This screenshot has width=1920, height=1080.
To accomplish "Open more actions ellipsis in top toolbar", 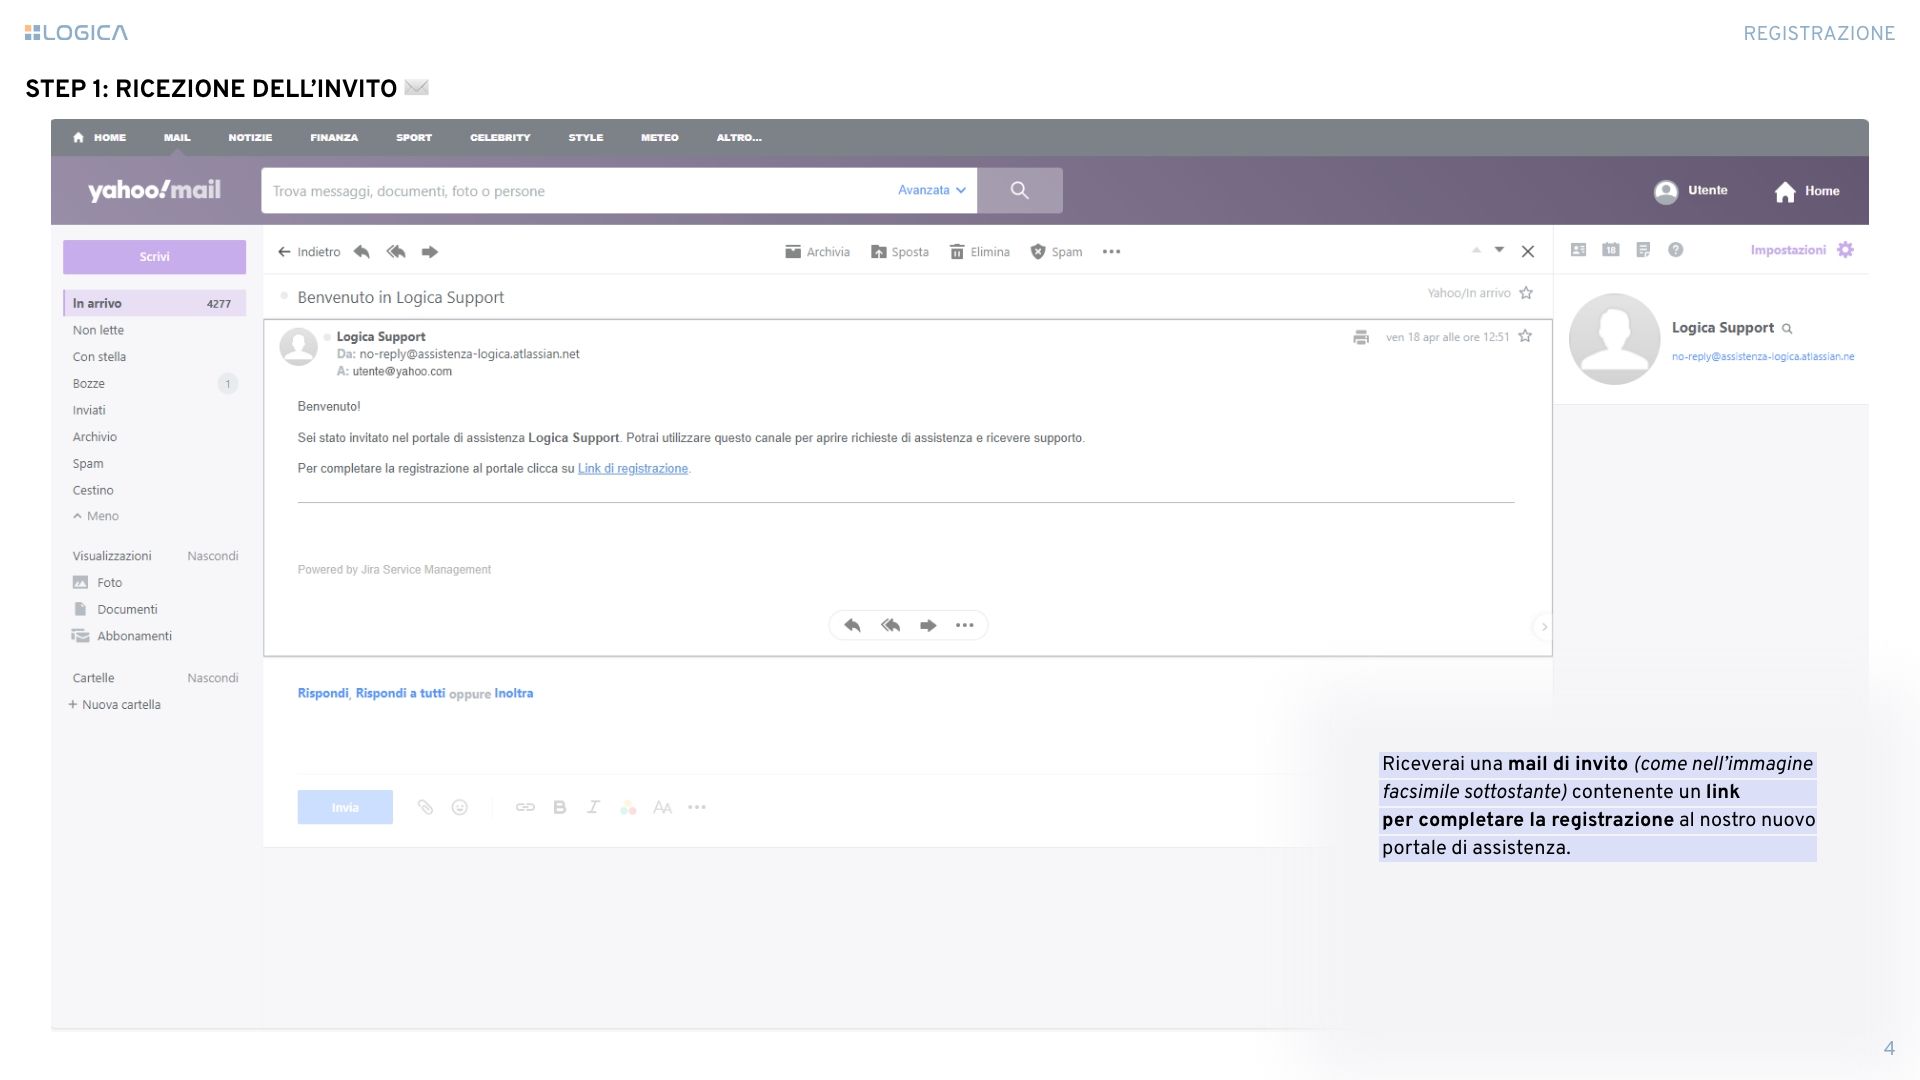I will click(1111, 252).
